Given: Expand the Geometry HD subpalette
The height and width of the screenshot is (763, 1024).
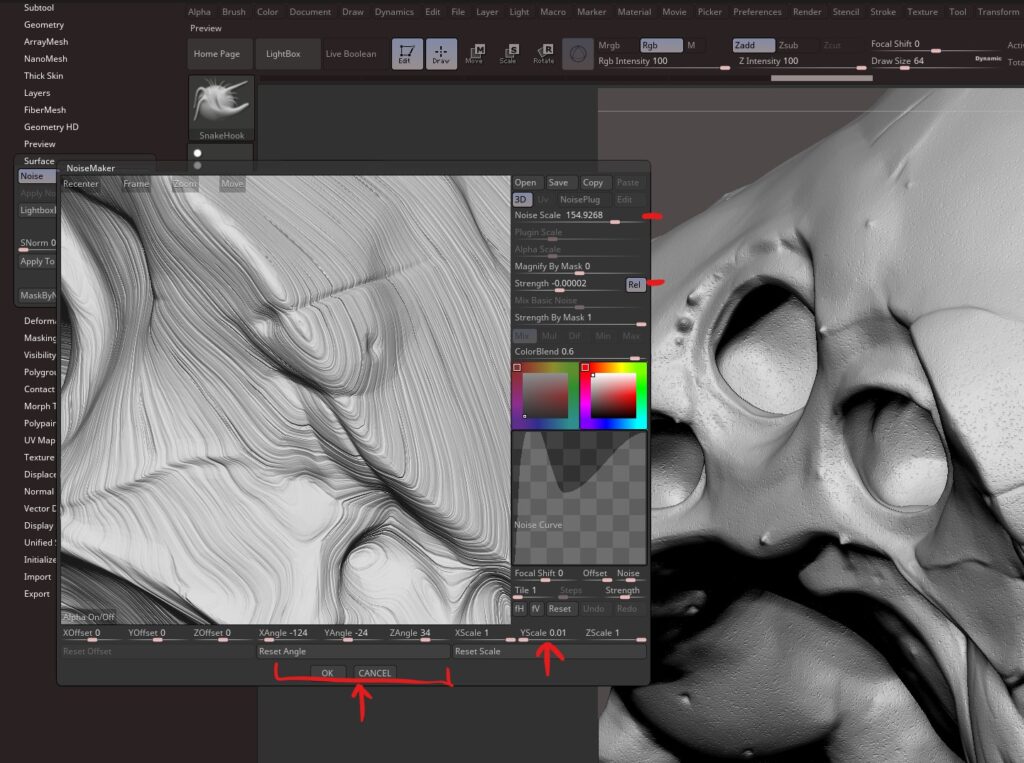Looking at the screenshot, I should (51, 127).
